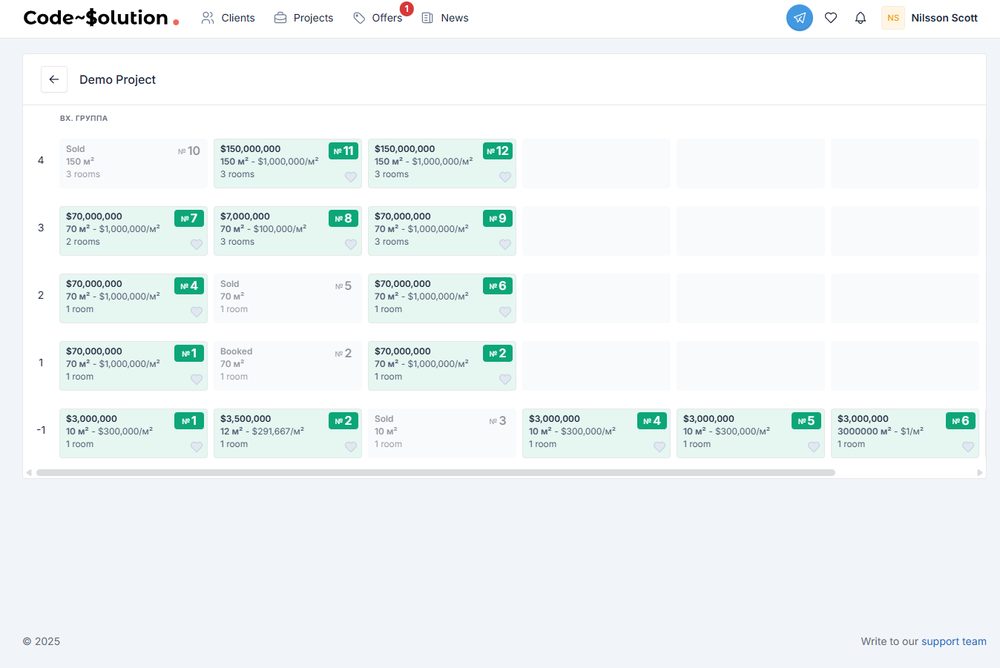Click the Demo Project title
The height and width of the screenshot is (668, 1000).
pyautogui.click(x=117, y=80)
